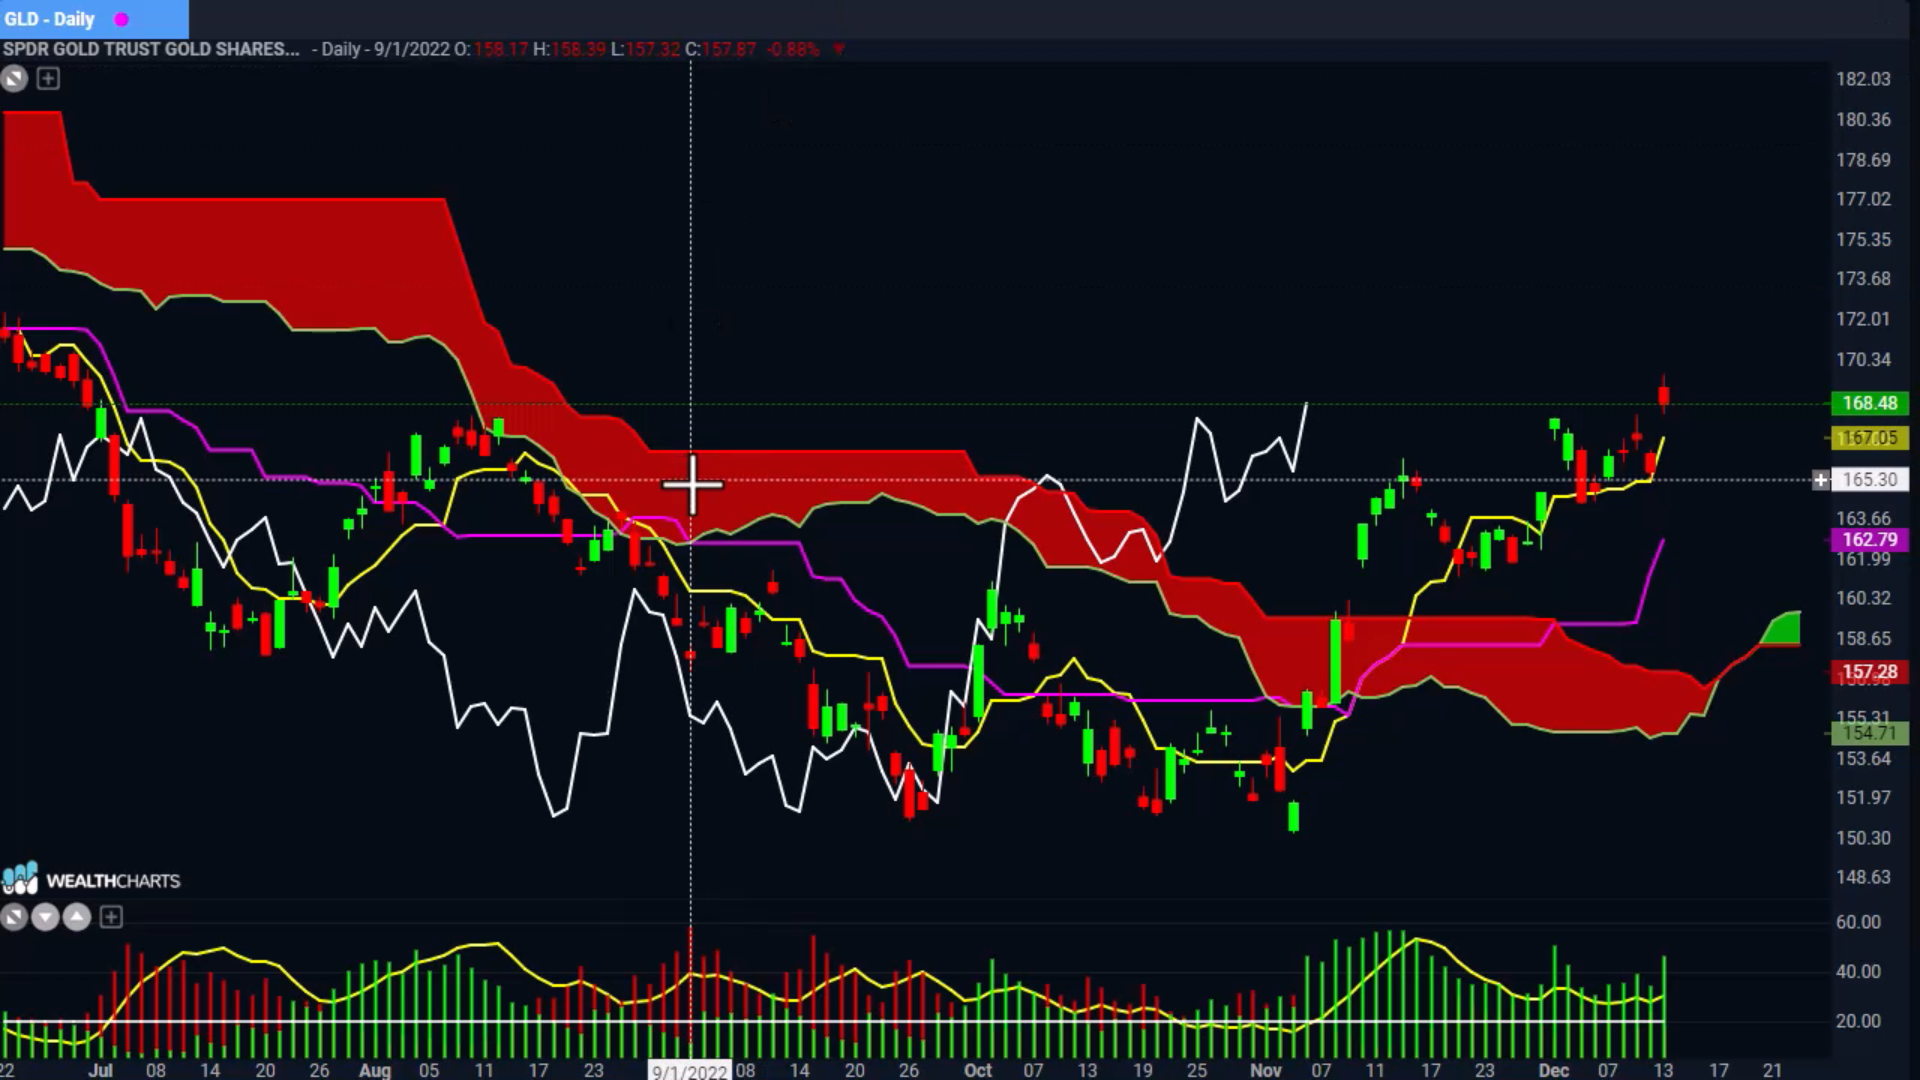
Task: Maximize the lower indicator pane with the diagonal-arrows icon
Action: tap(14, 917)
